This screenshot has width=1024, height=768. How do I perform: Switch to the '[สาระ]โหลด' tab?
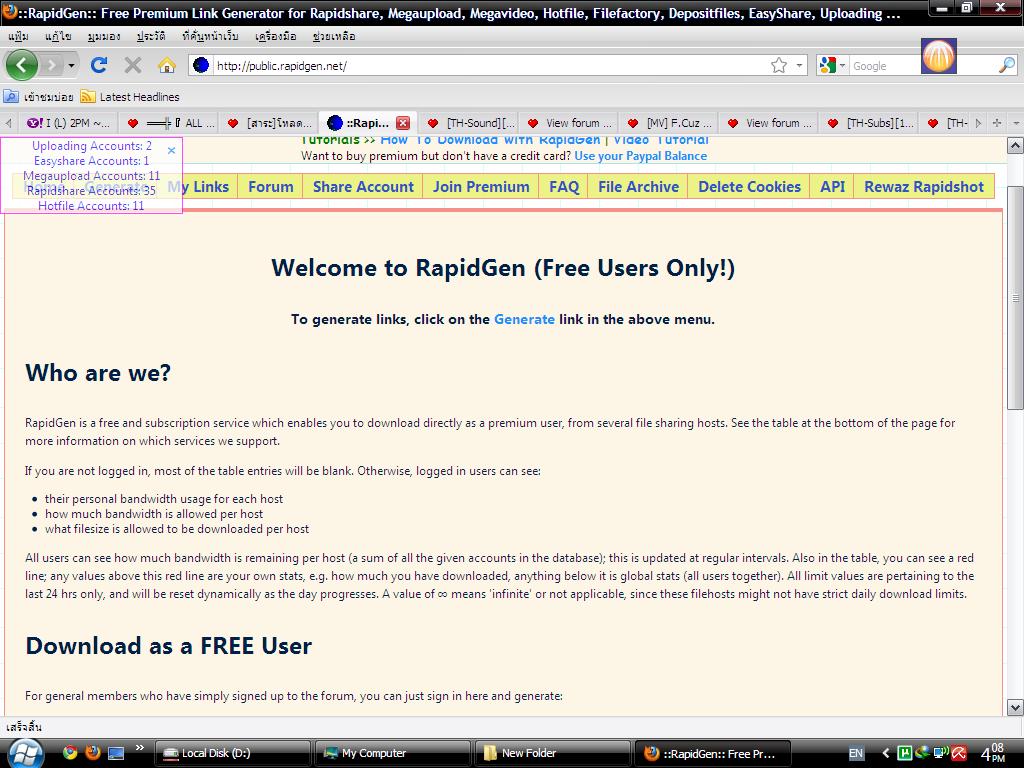coord(268,123)
